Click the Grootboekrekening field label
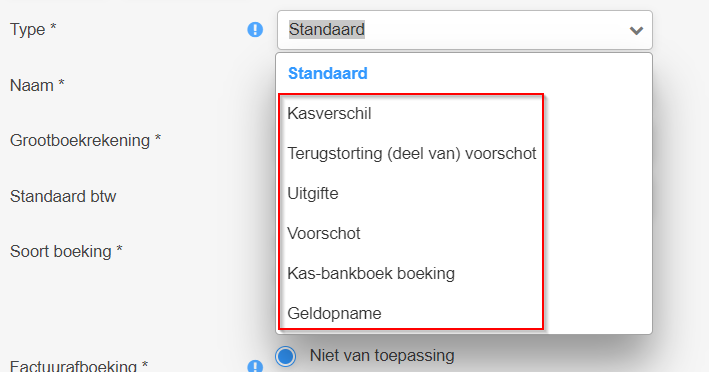The width and height of the screenshot is (709, 372). [85, 141]
